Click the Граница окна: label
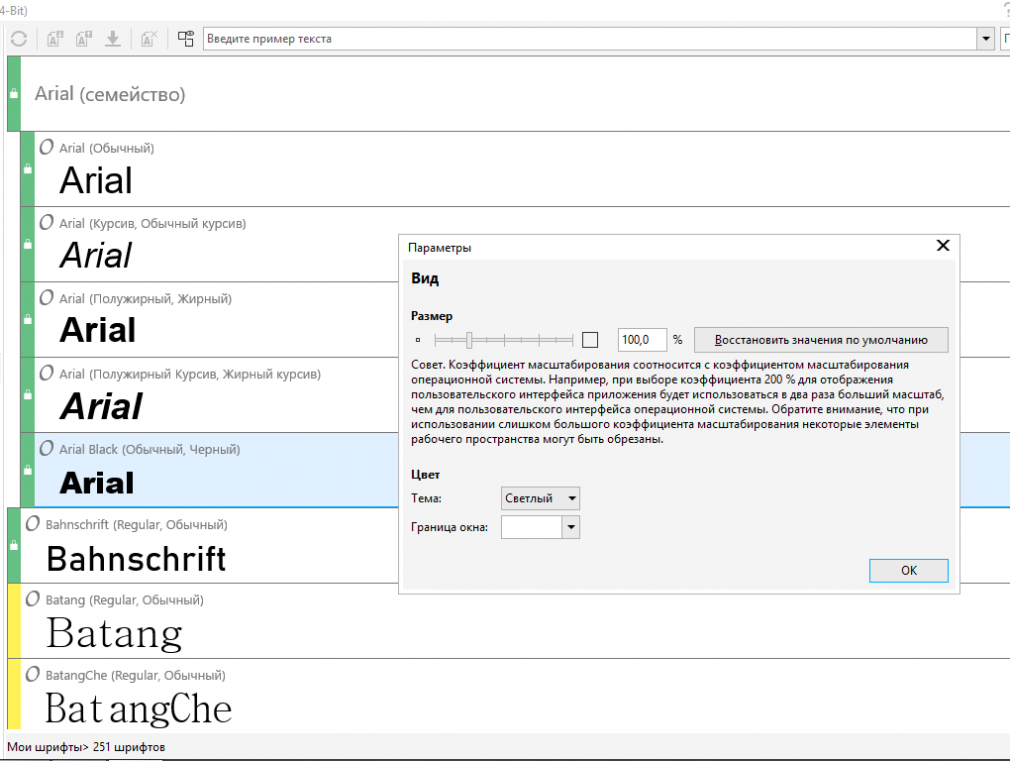 [450, 527]
